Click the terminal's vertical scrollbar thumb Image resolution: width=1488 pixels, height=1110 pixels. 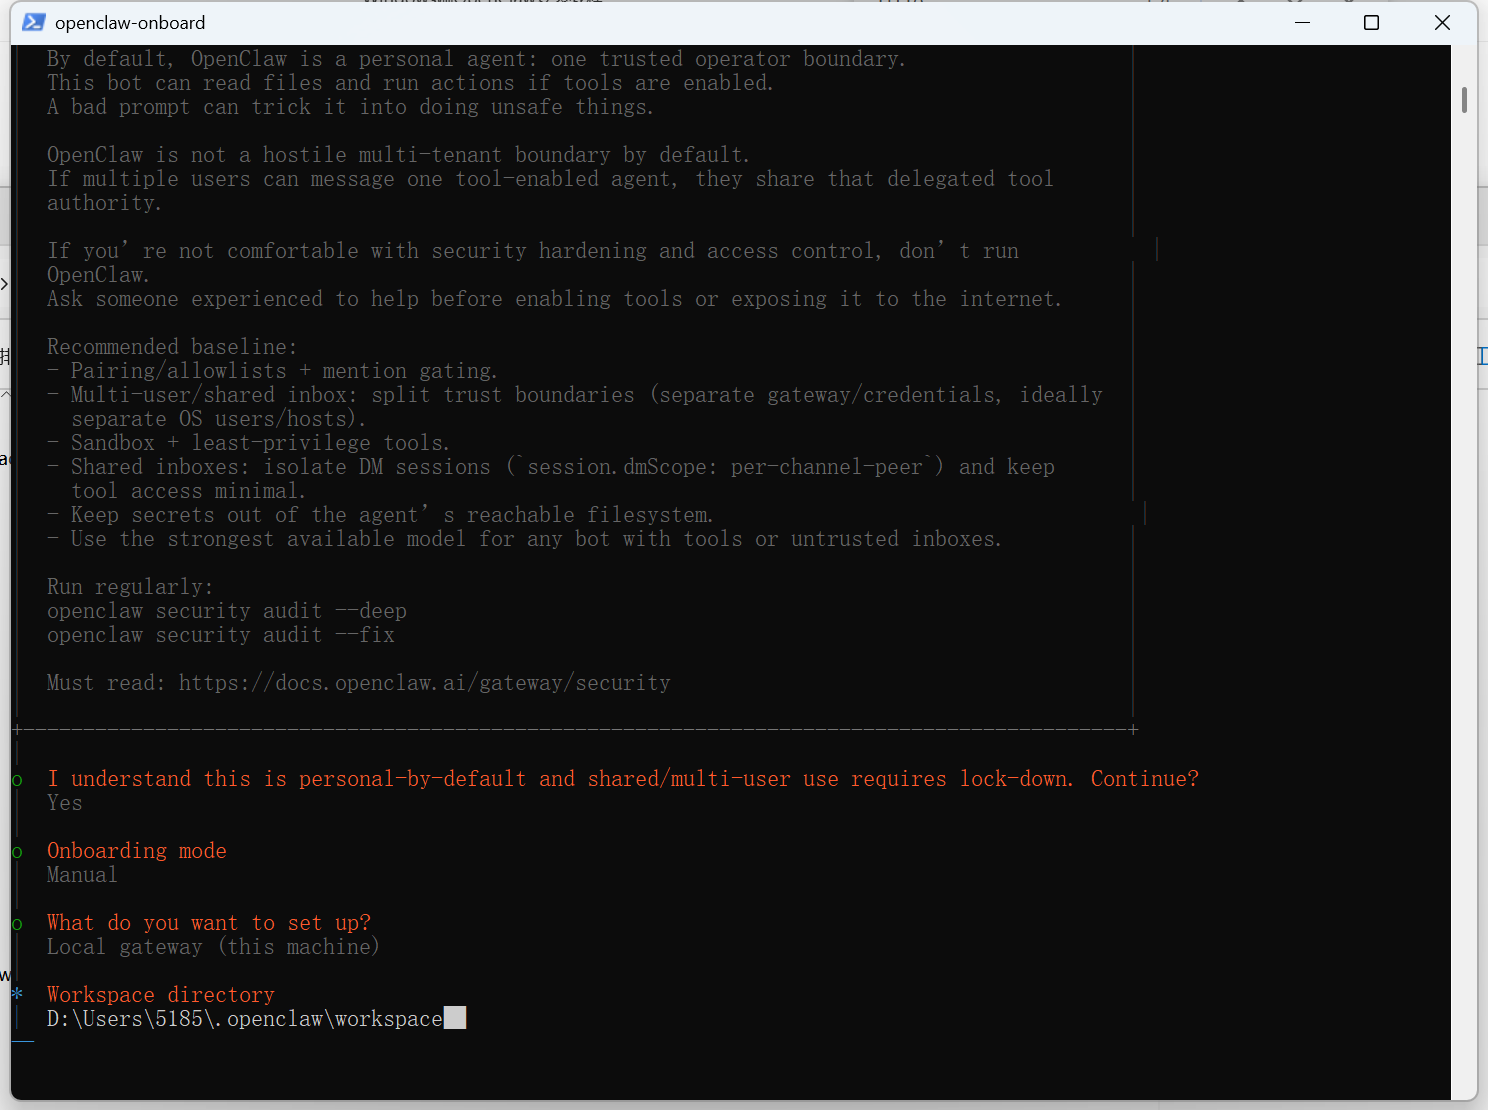[x=1464, y=100]
